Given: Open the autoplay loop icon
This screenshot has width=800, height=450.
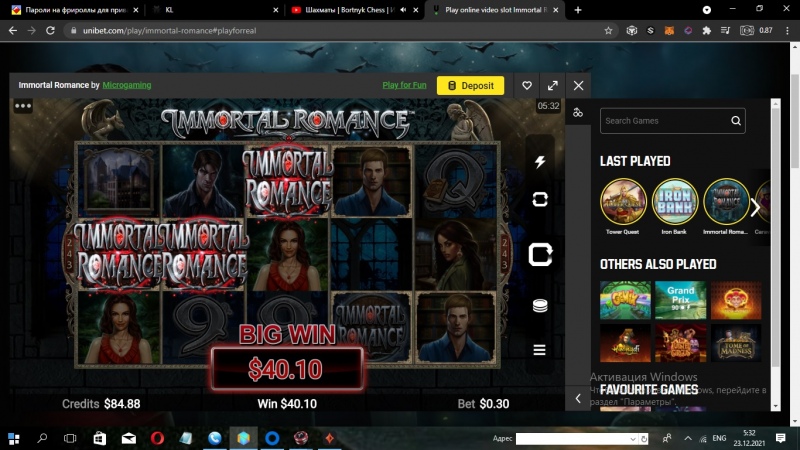Looking at the screenshot, I should tap(540, 199).
